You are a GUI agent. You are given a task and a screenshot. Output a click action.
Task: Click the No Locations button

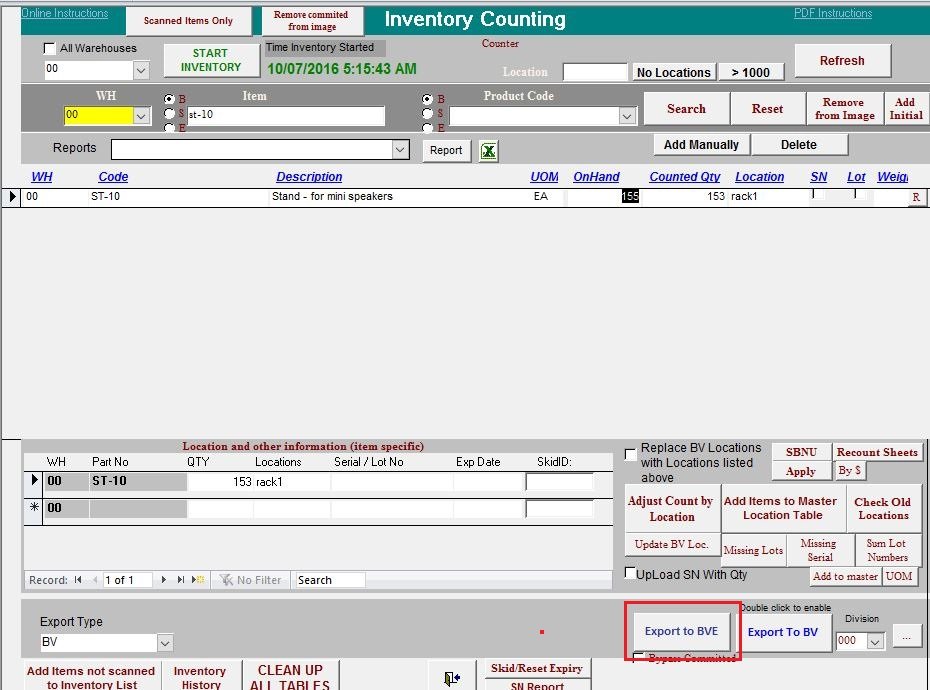(x=674, y=72)
